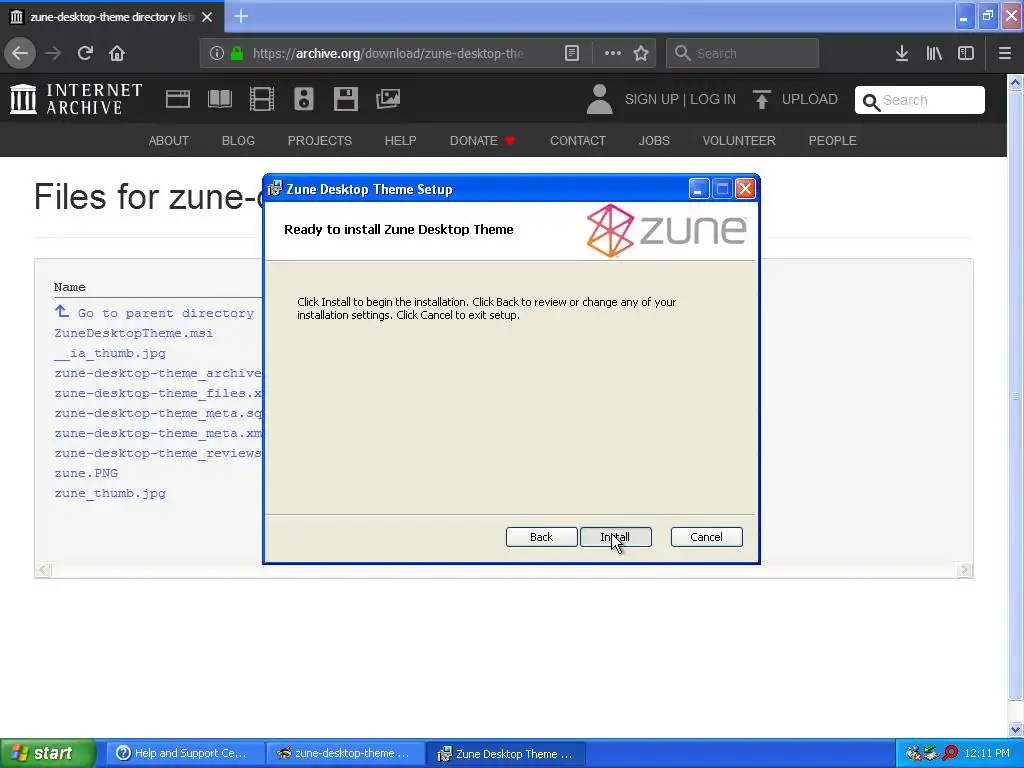Open Internet Archive web icon
The image size is (1024, 768).
click(x=178, y=99)
